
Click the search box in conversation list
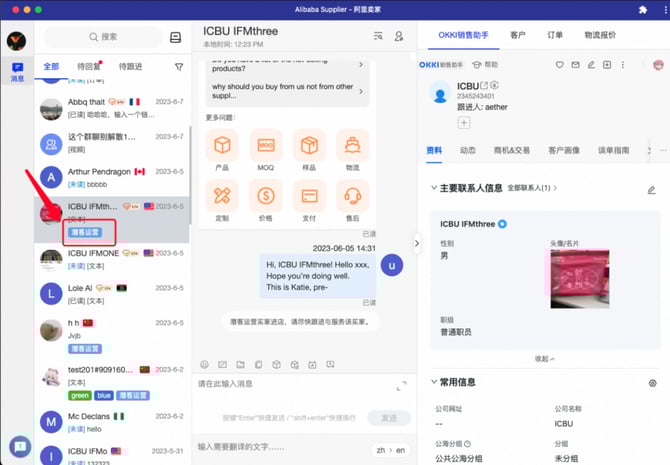pyautogui.click(x=103, y=37)
